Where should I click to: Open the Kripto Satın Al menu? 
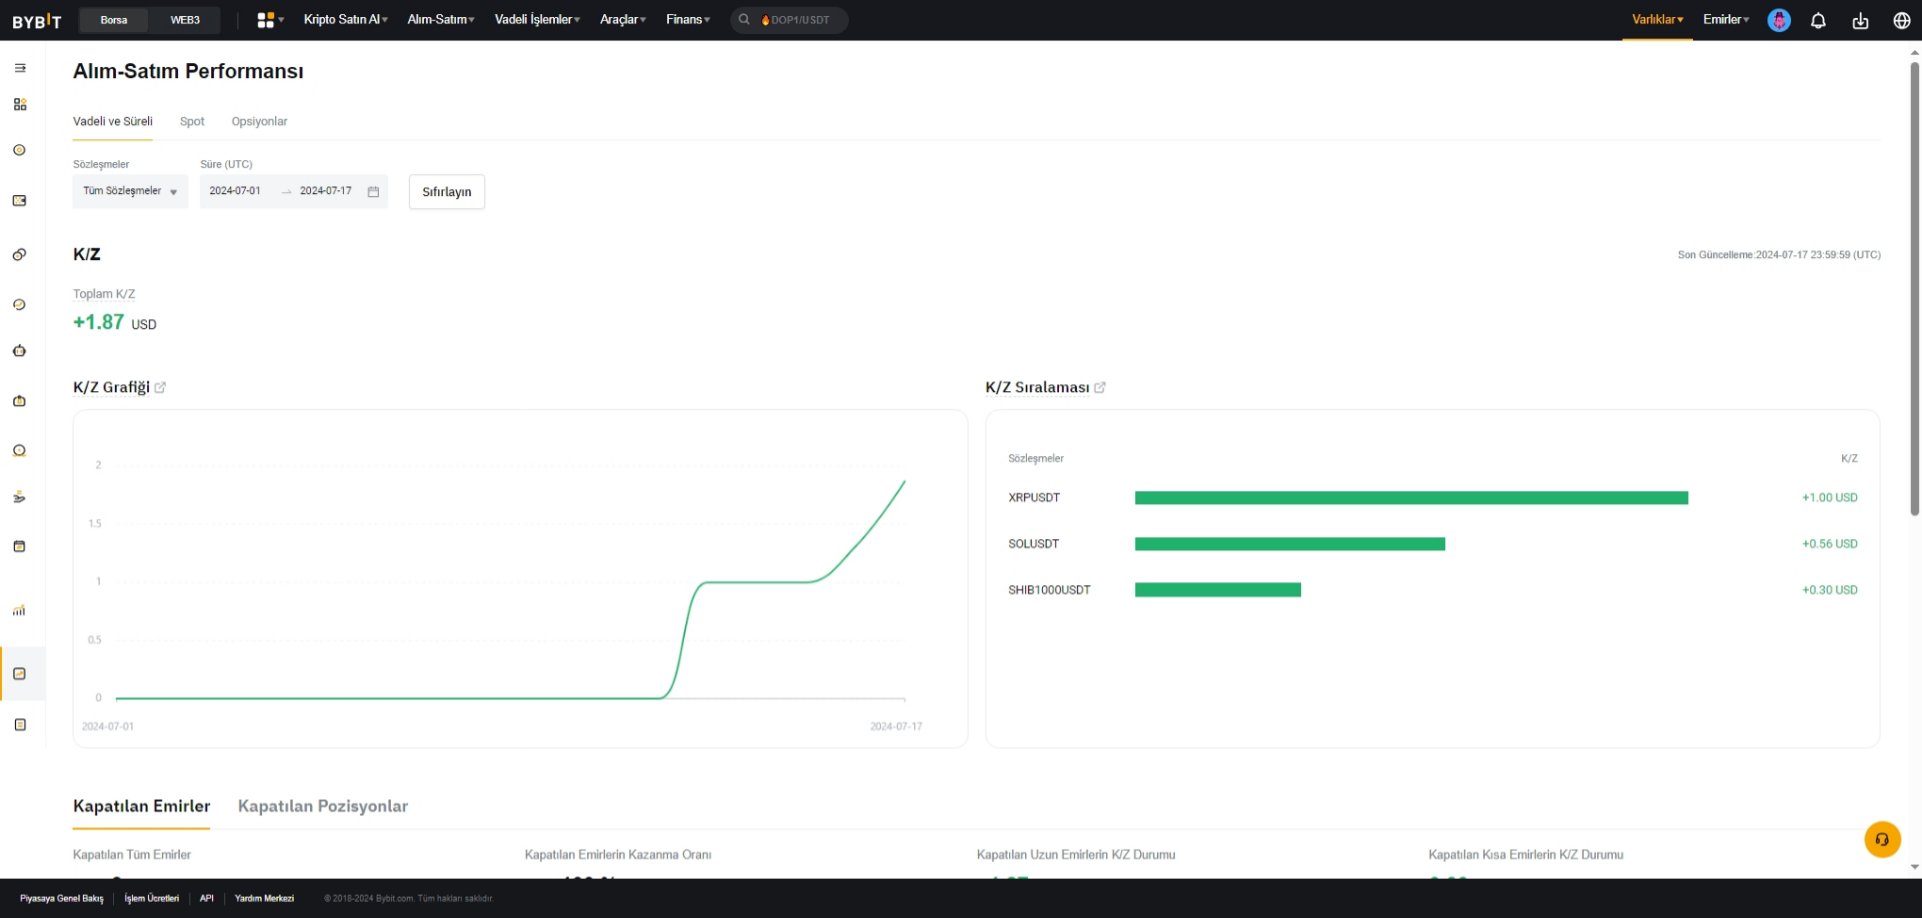click(345, 20)
